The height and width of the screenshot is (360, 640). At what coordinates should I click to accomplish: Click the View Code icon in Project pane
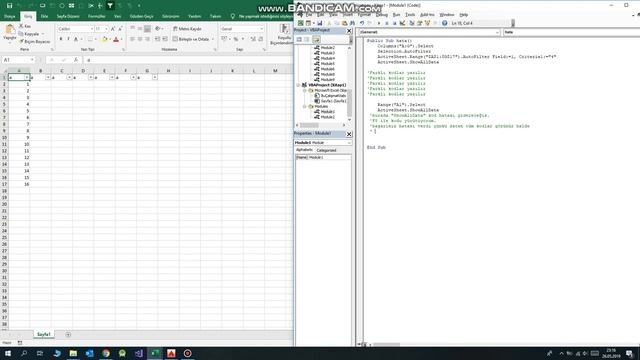tap(299, 40)
